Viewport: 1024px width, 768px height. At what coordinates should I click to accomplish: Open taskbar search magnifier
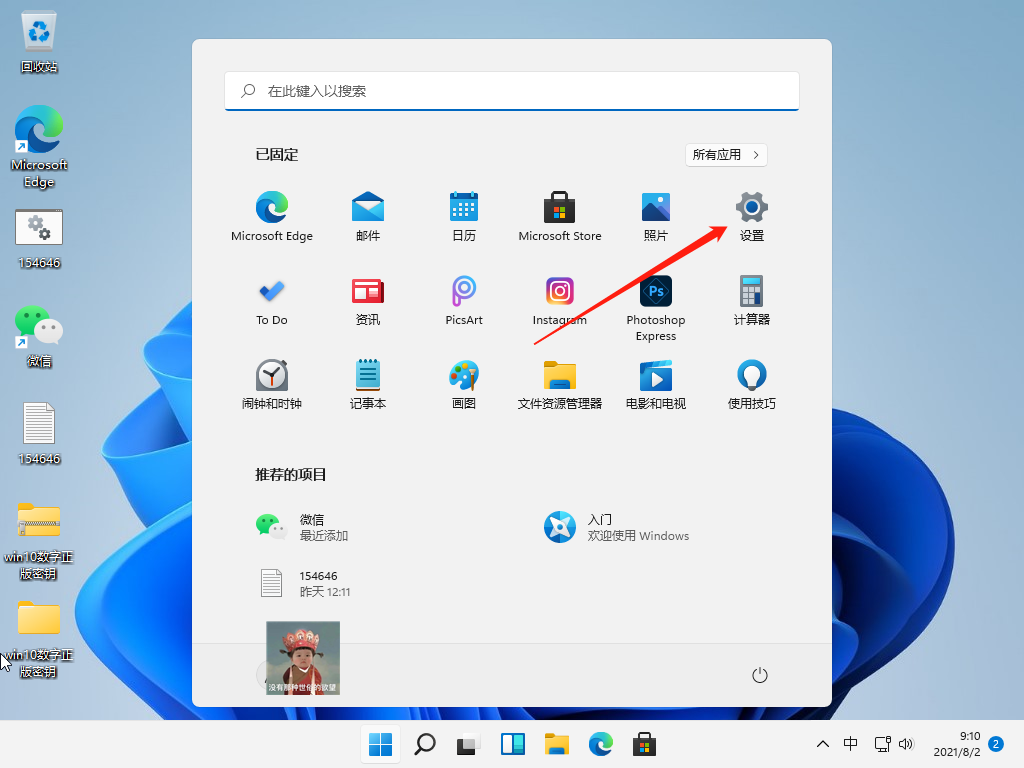tap(425, 744)
